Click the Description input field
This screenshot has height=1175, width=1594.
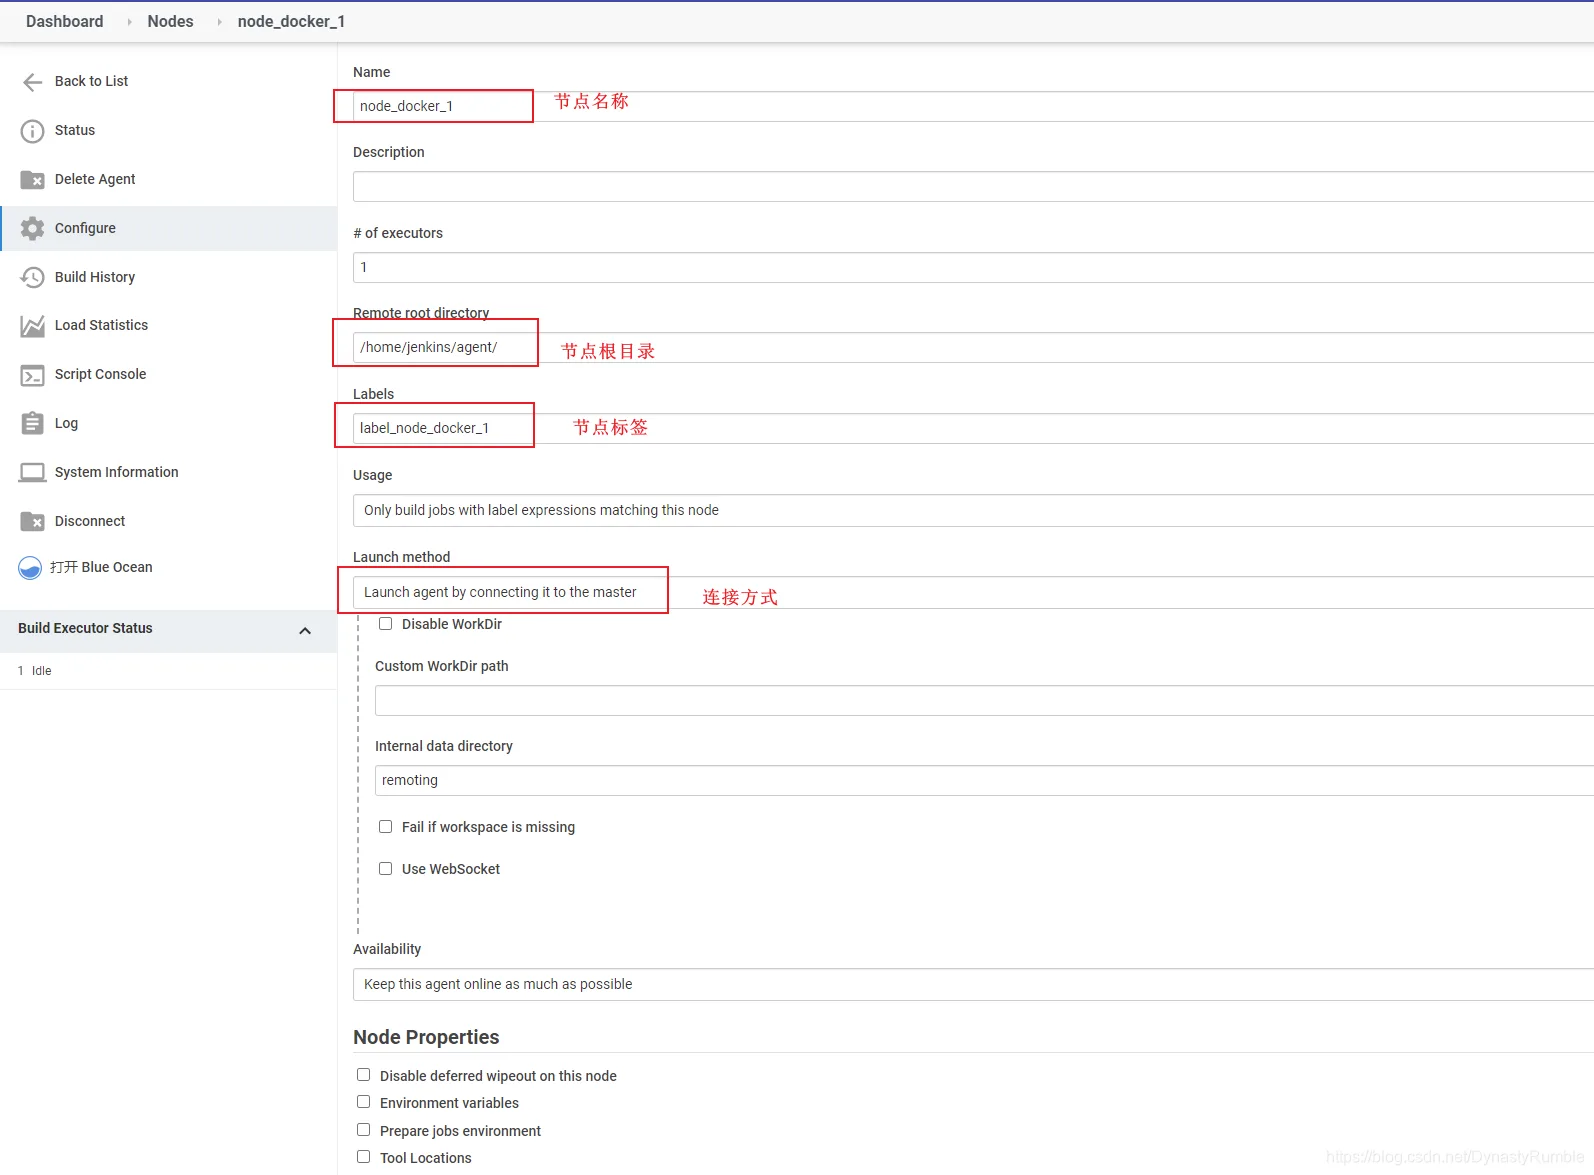(973, 186)
